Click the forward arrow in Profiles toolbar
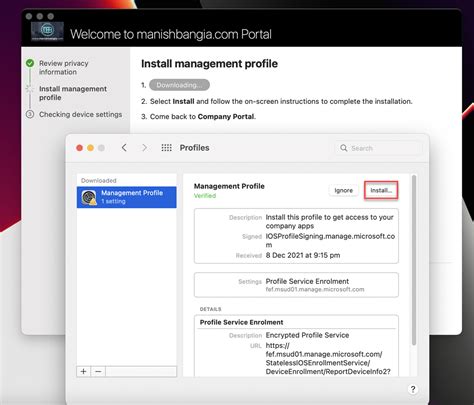 [x=144, y=148]
